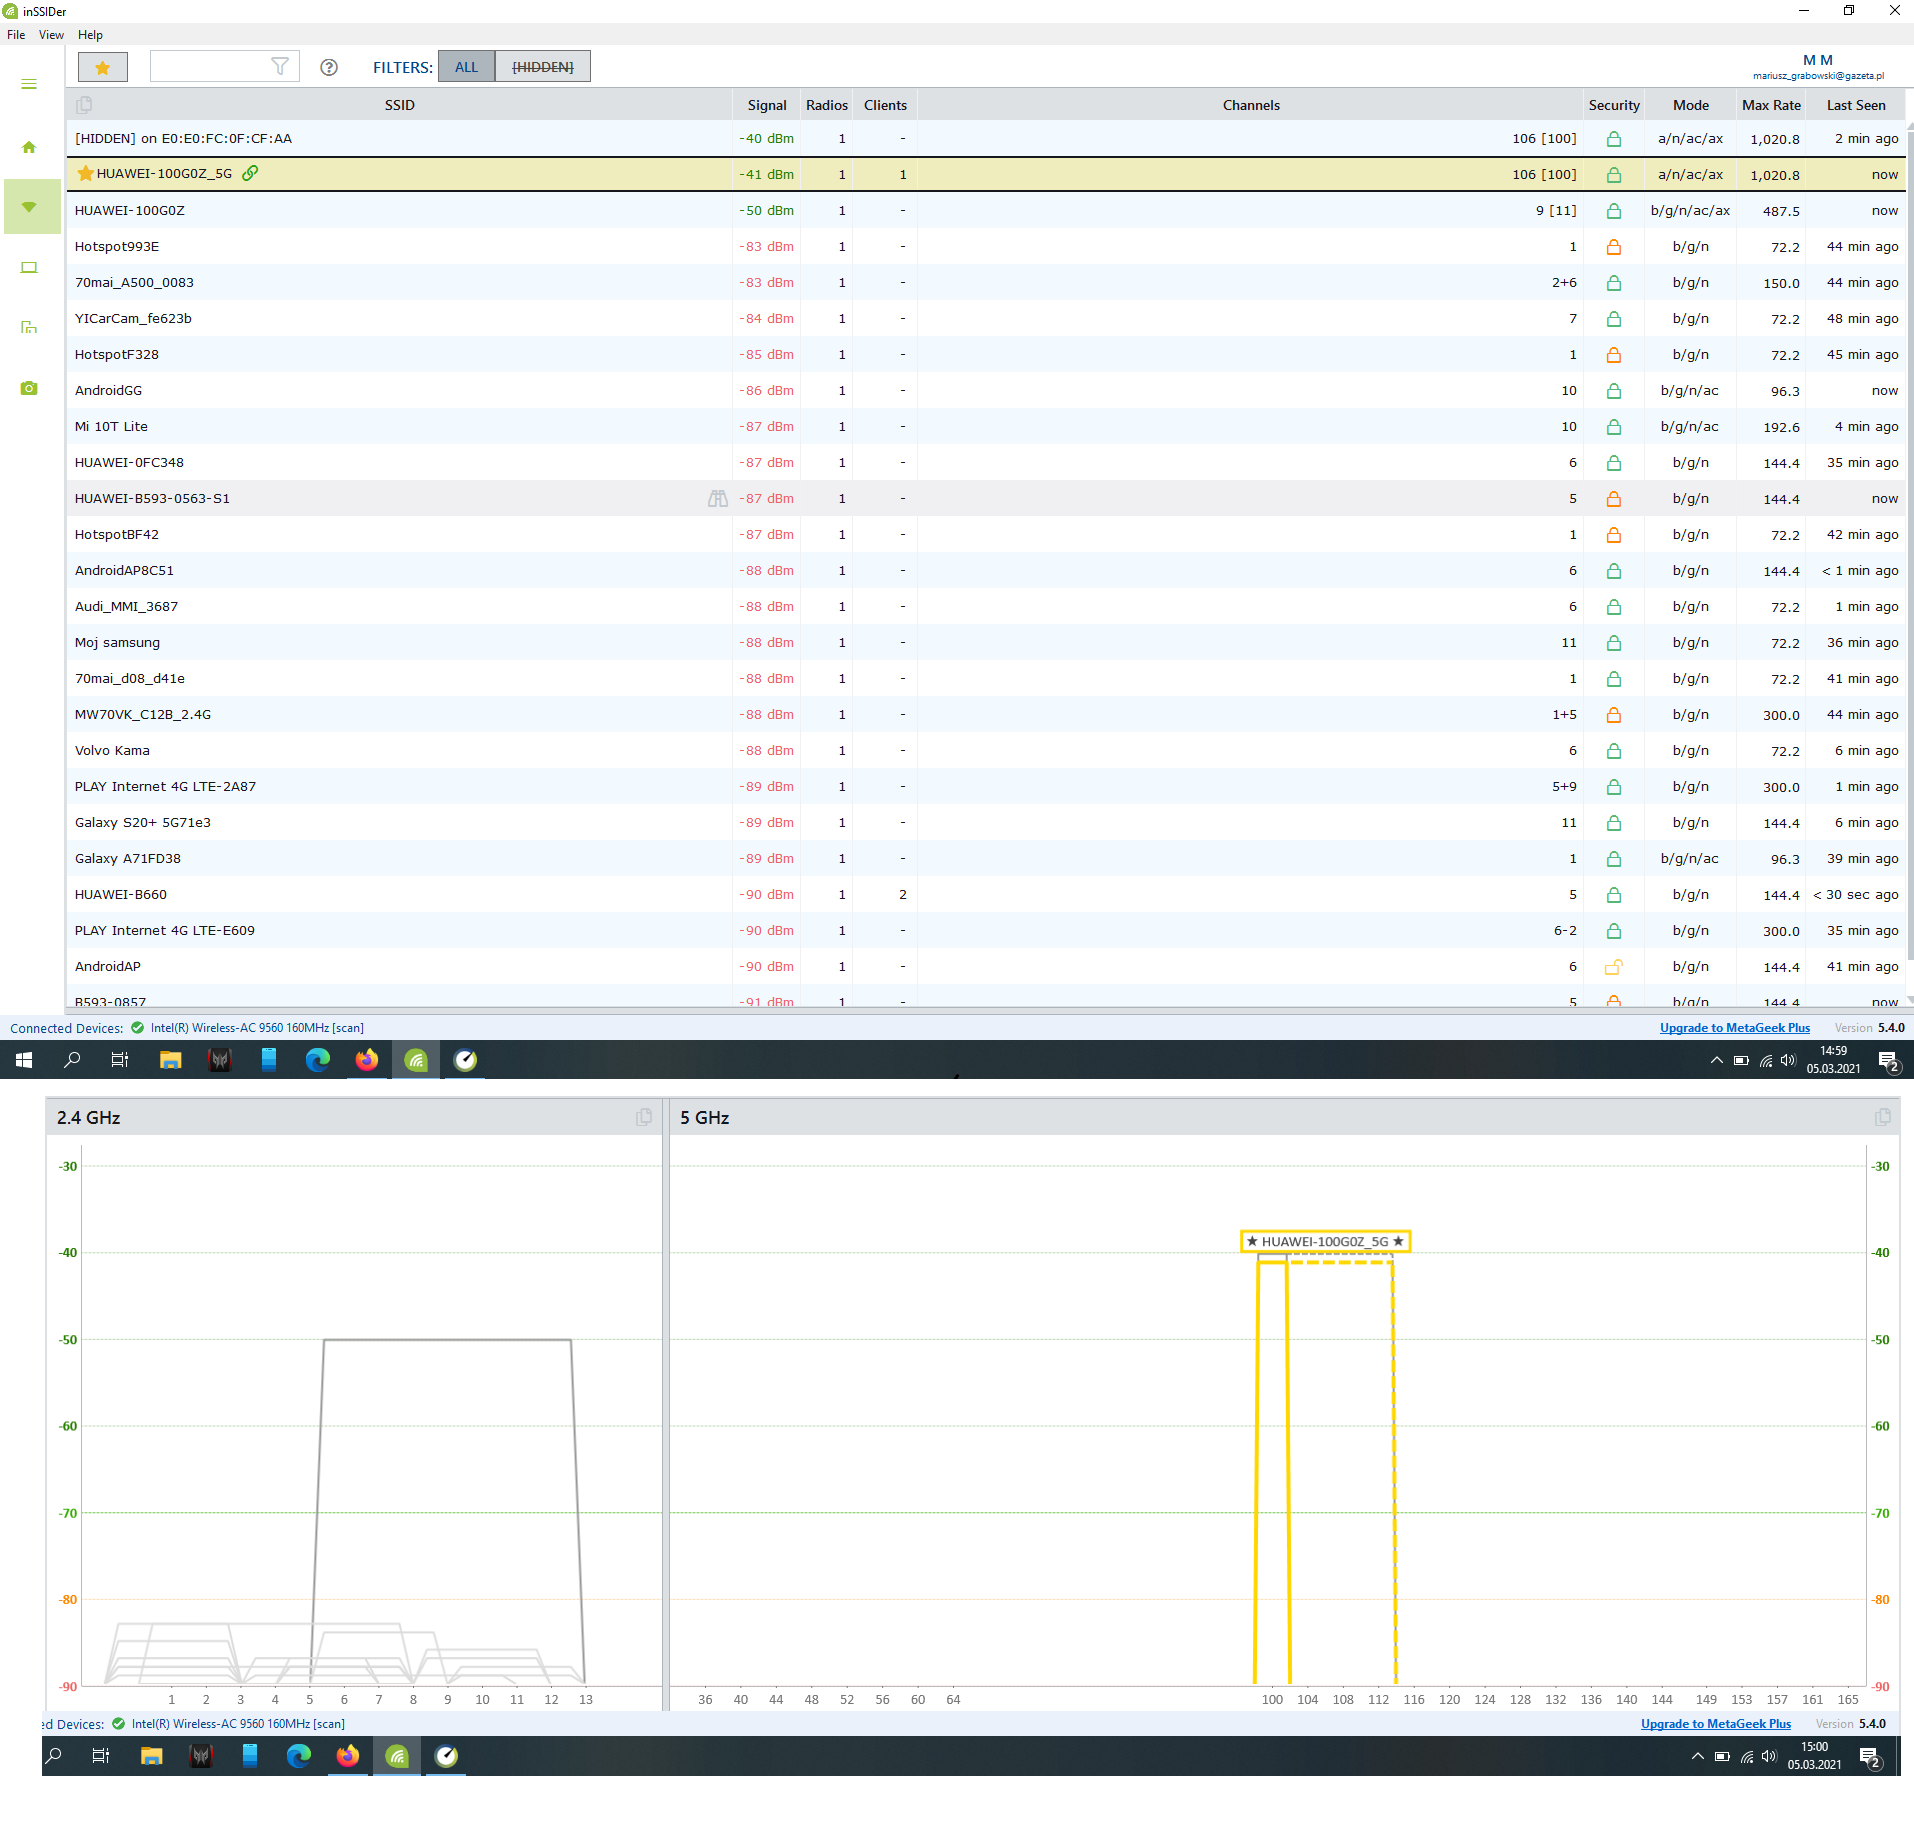Viewport: 1914px width, 1848px height.
Task: Open the camera screenshot tool in the sidebar
Action: point(29,388)
